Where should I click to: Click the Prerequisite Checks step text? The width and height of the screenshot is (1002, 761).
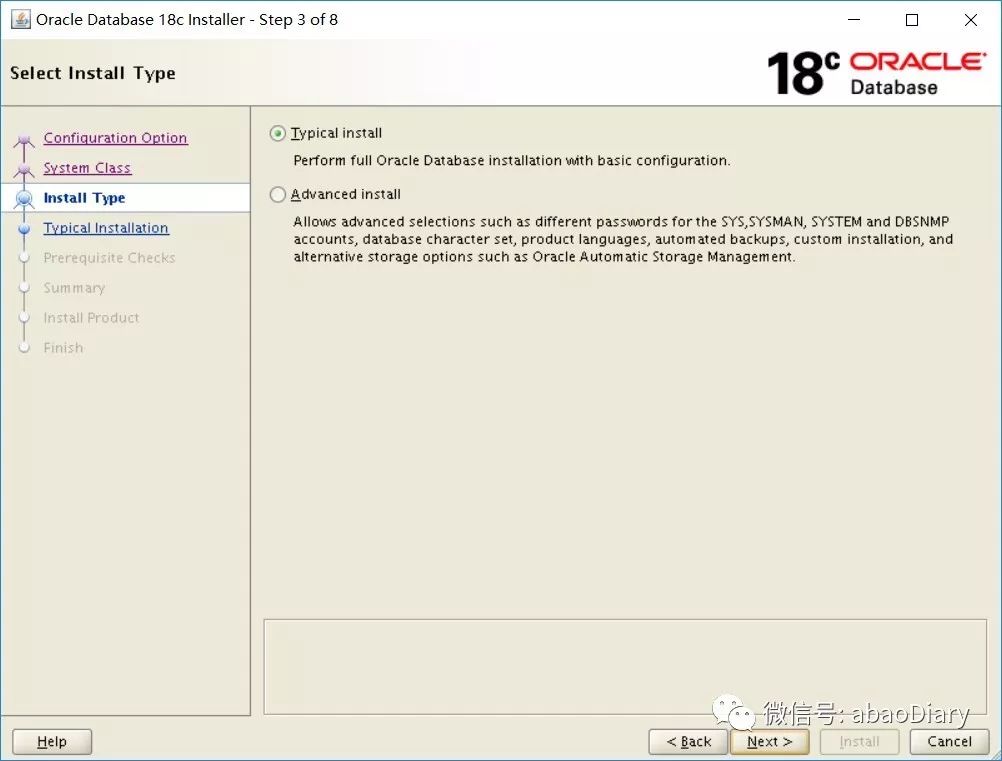[x=109, y=258]
